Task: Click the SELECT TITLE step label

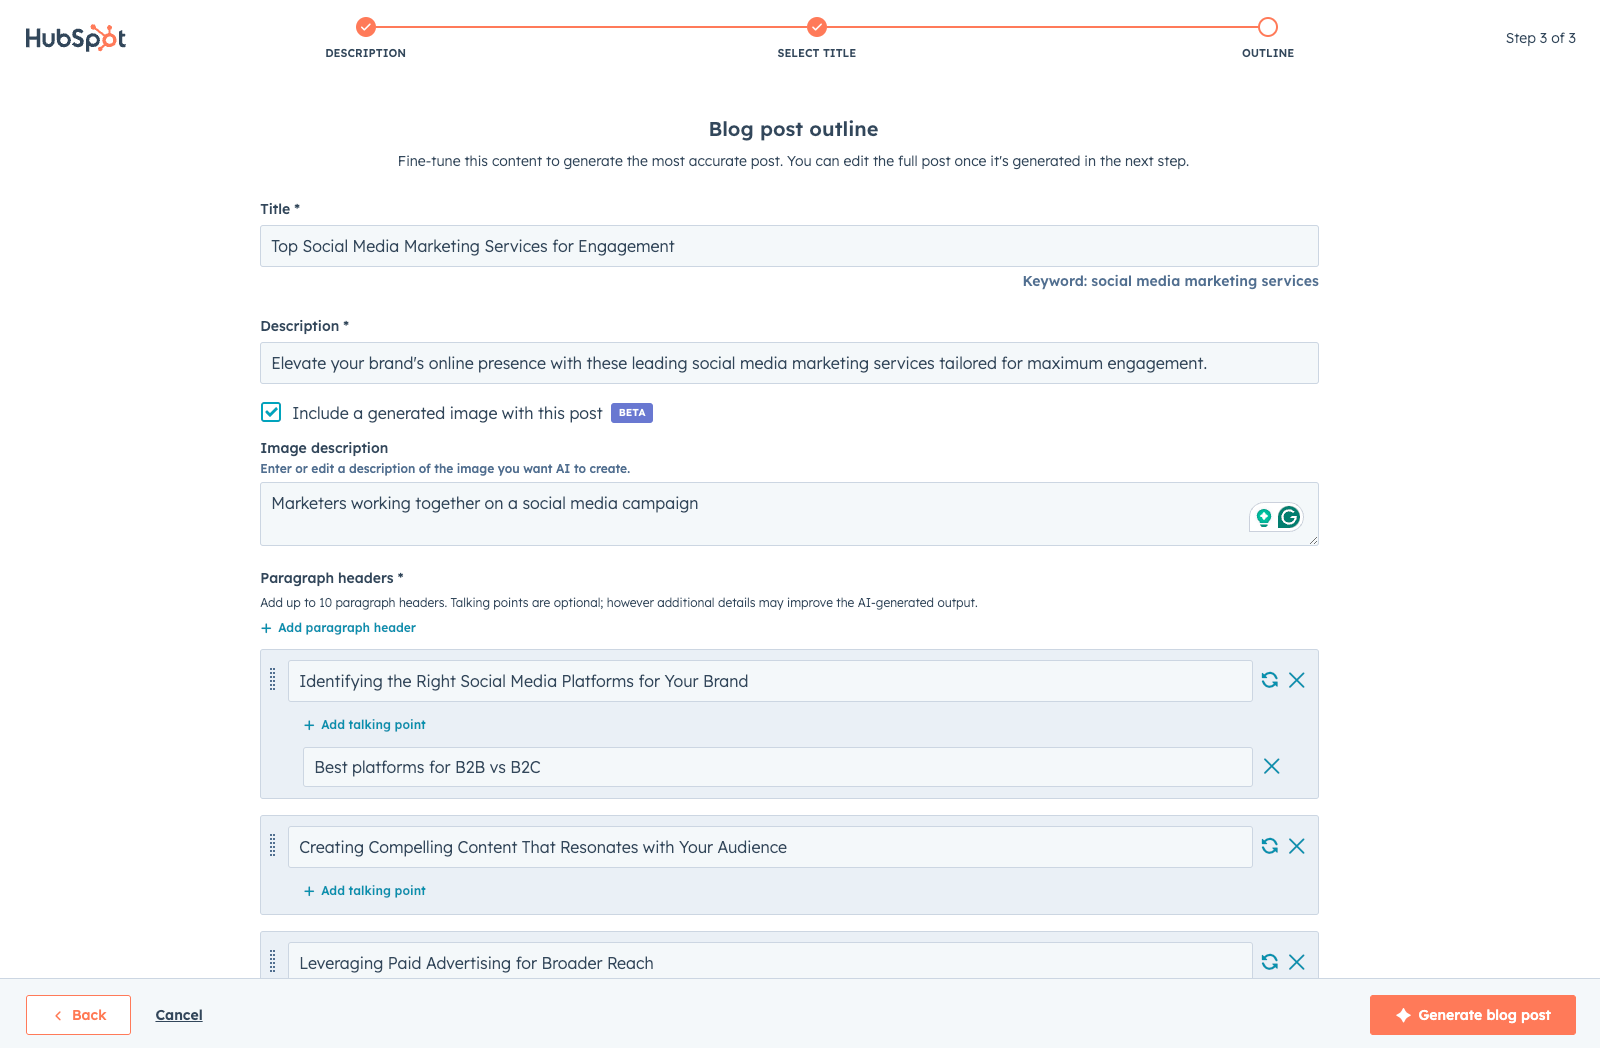Action: pyautogui.click(x=817, y=53)
